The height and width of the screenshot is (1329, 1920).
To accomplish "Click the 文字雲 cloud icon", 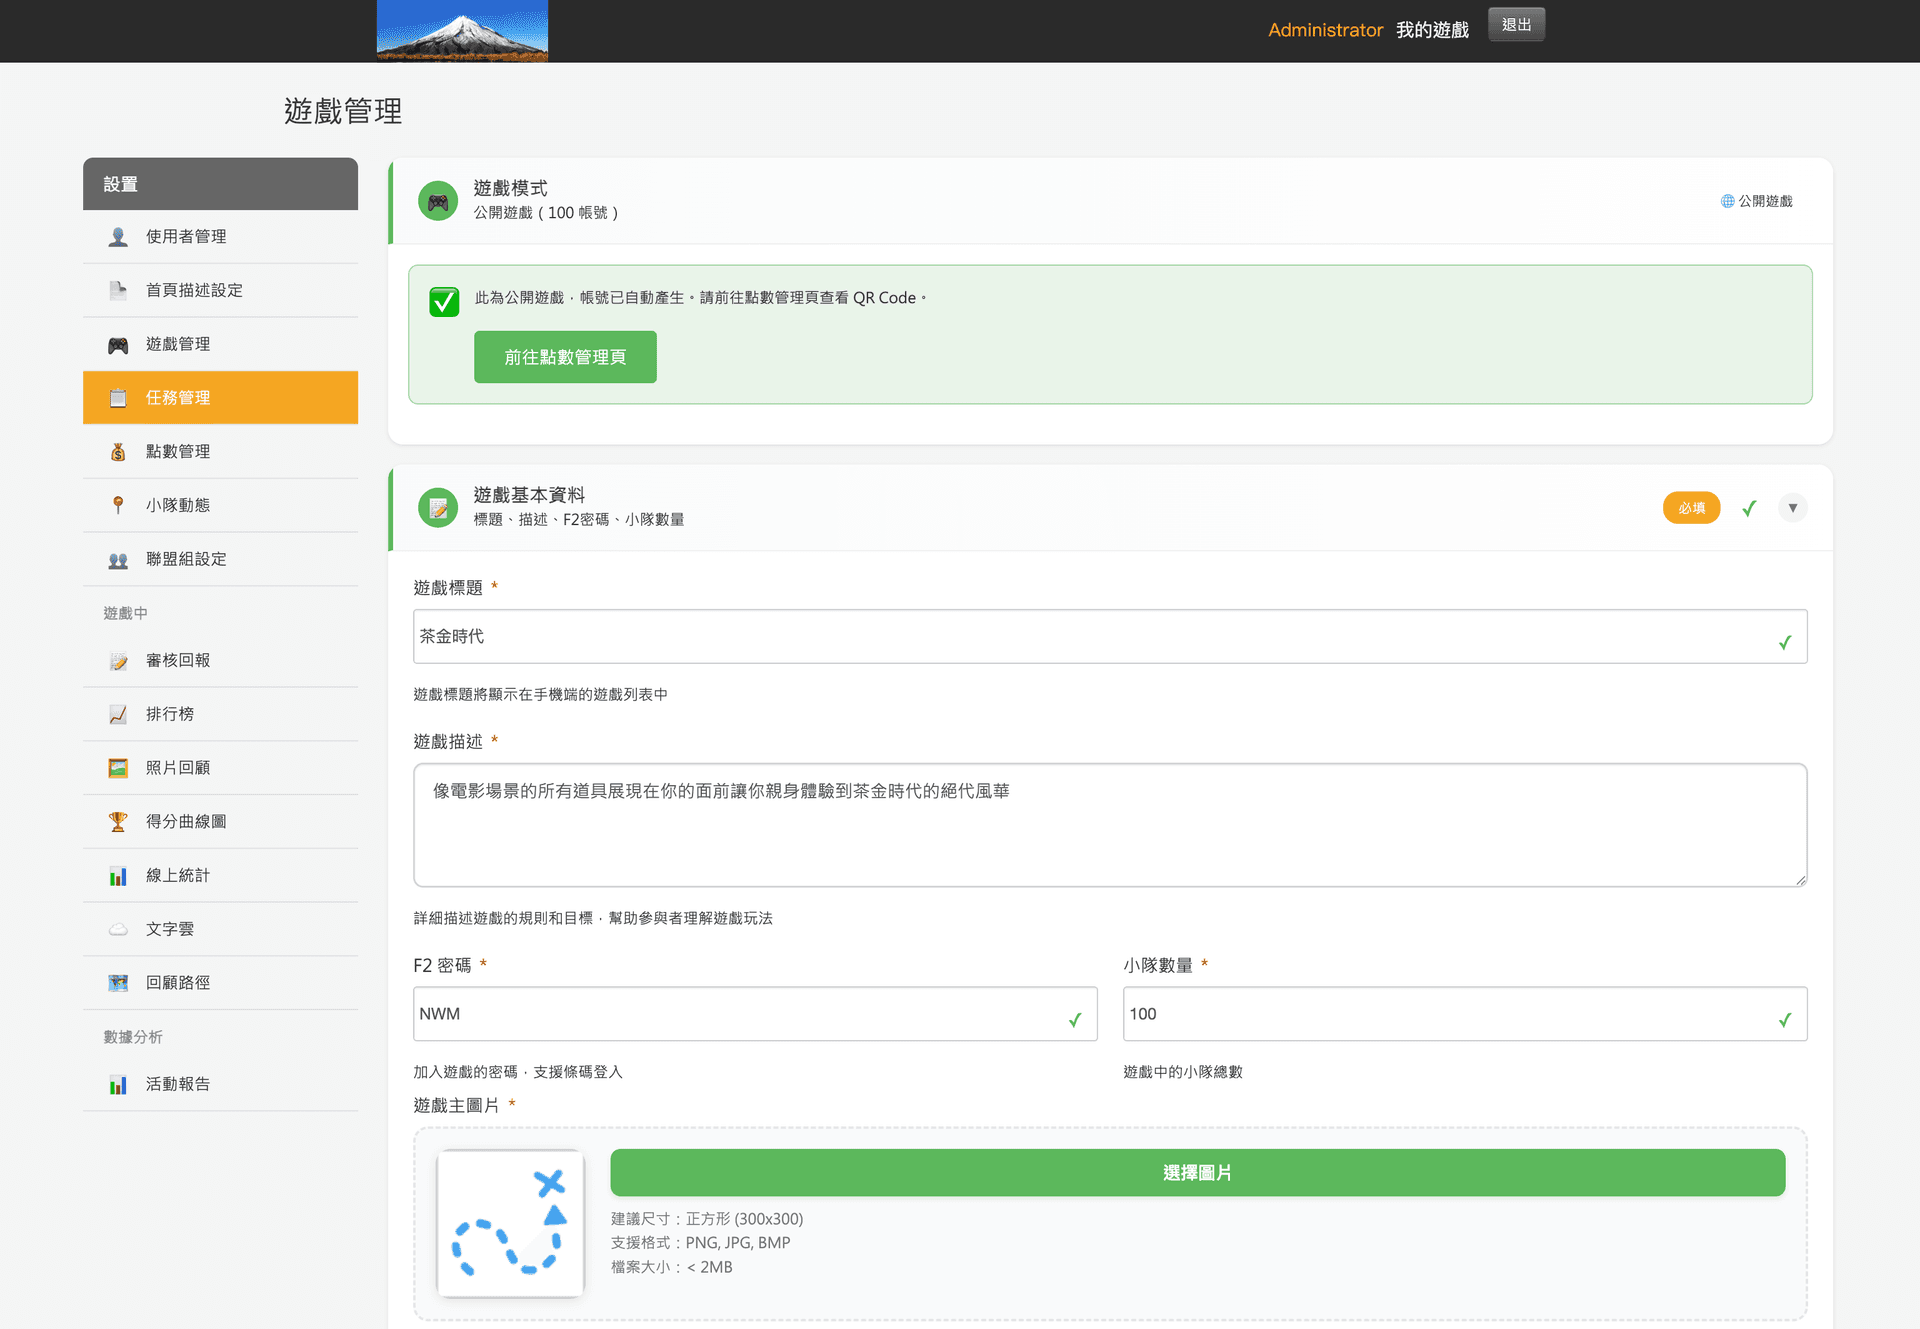I will pyautogui.click(x=117, y=928).
